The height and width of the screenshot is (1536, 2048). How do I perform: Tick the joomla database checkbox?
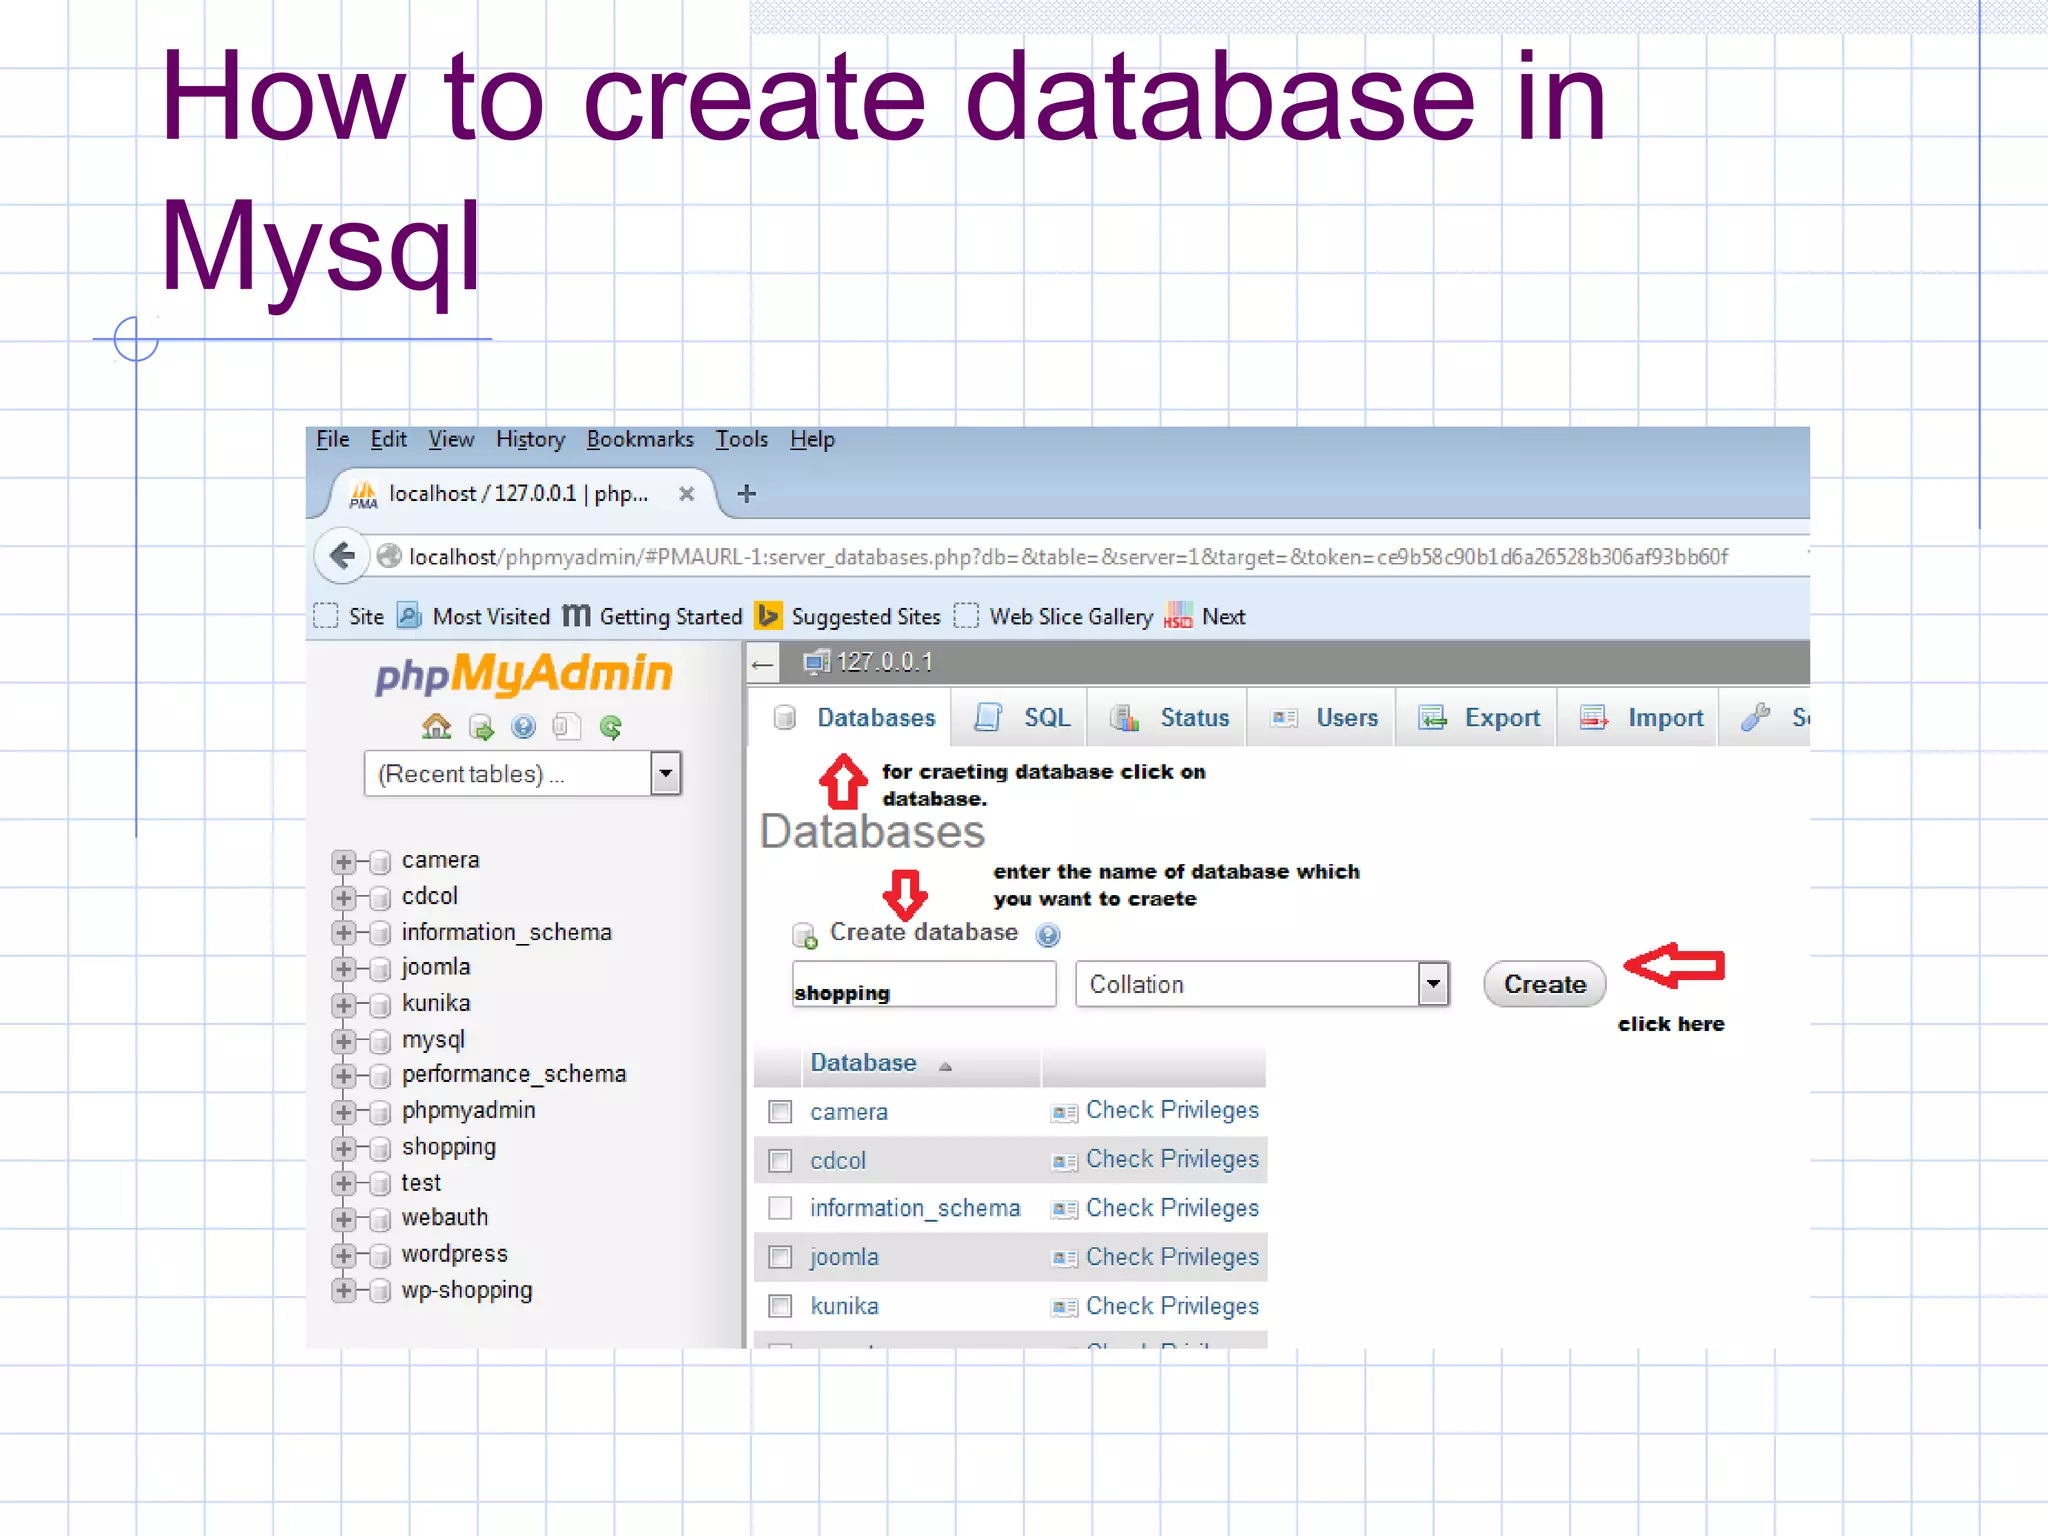(780, 1257)
